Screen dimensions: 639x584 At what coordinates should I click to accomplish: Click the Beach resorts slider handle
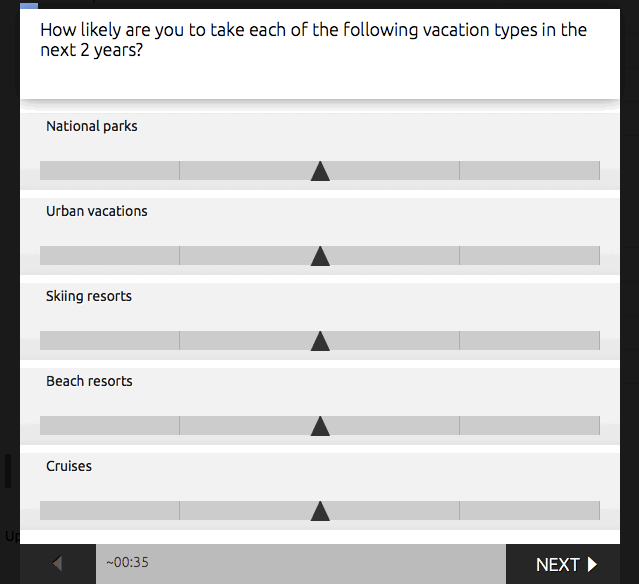tap(320, 426)
